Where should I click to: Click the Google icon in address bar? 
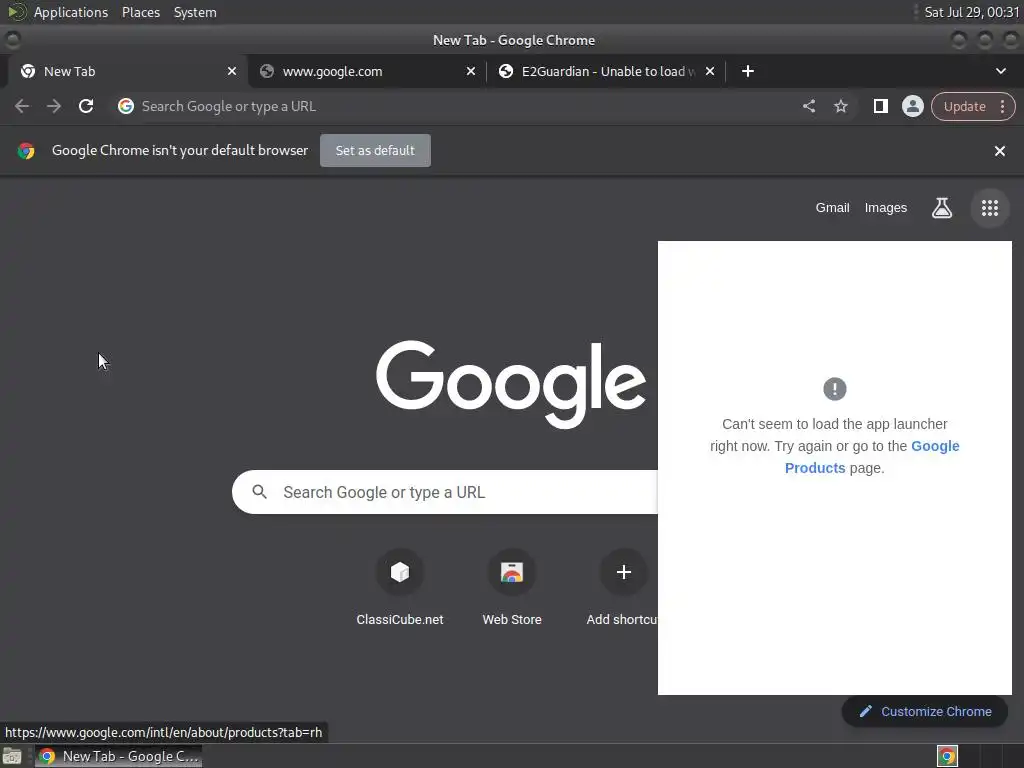click(126, 106)
